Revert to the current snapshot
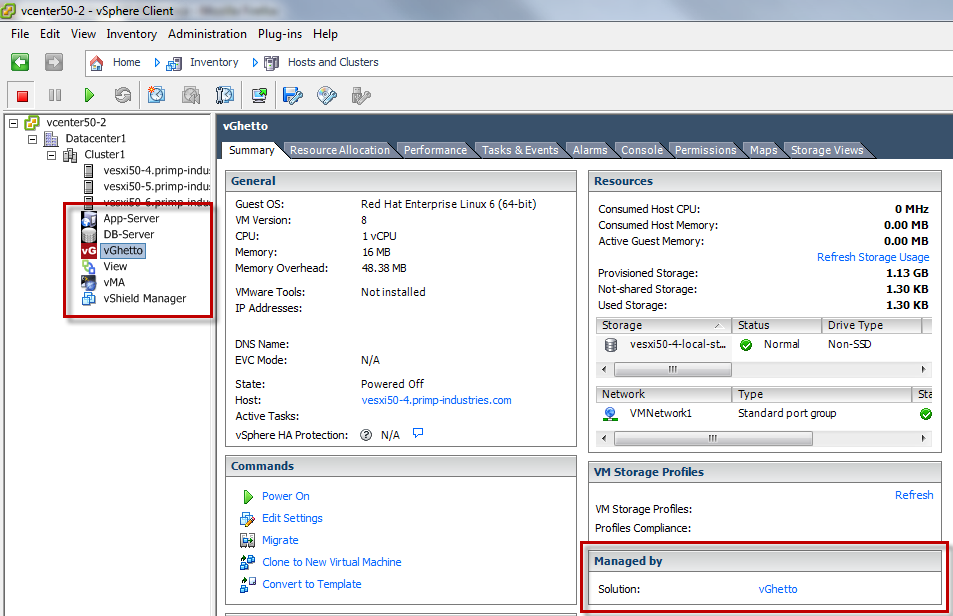This screenshot has height=616, width=953. 188,95
